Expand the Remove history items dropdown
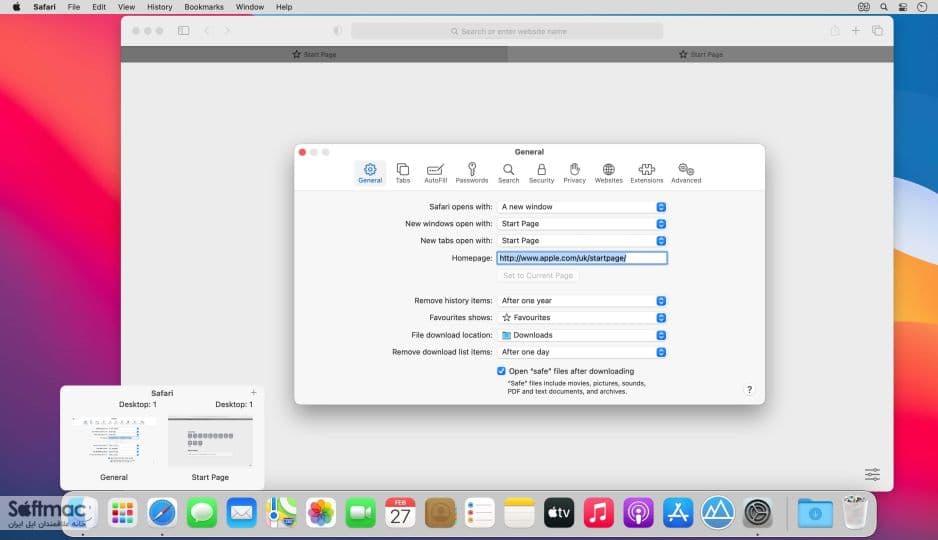The image size is (938, 540). click(x=582, y=301)
